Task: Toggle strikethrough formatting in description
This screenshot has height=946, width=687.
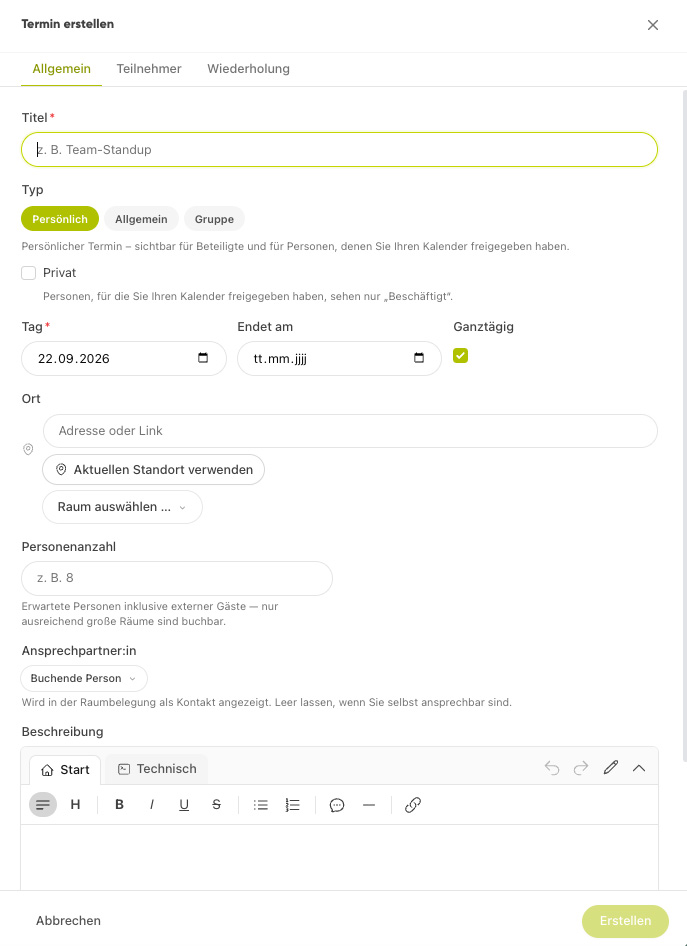Action: tap(217, 804)
